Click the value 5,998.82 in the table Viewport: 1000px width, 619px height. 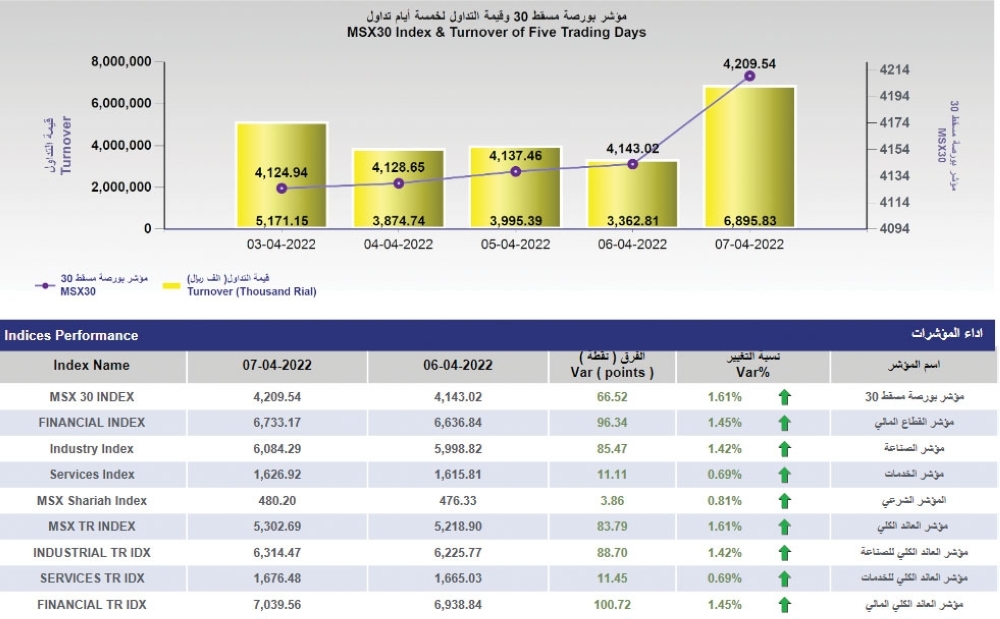458,449
